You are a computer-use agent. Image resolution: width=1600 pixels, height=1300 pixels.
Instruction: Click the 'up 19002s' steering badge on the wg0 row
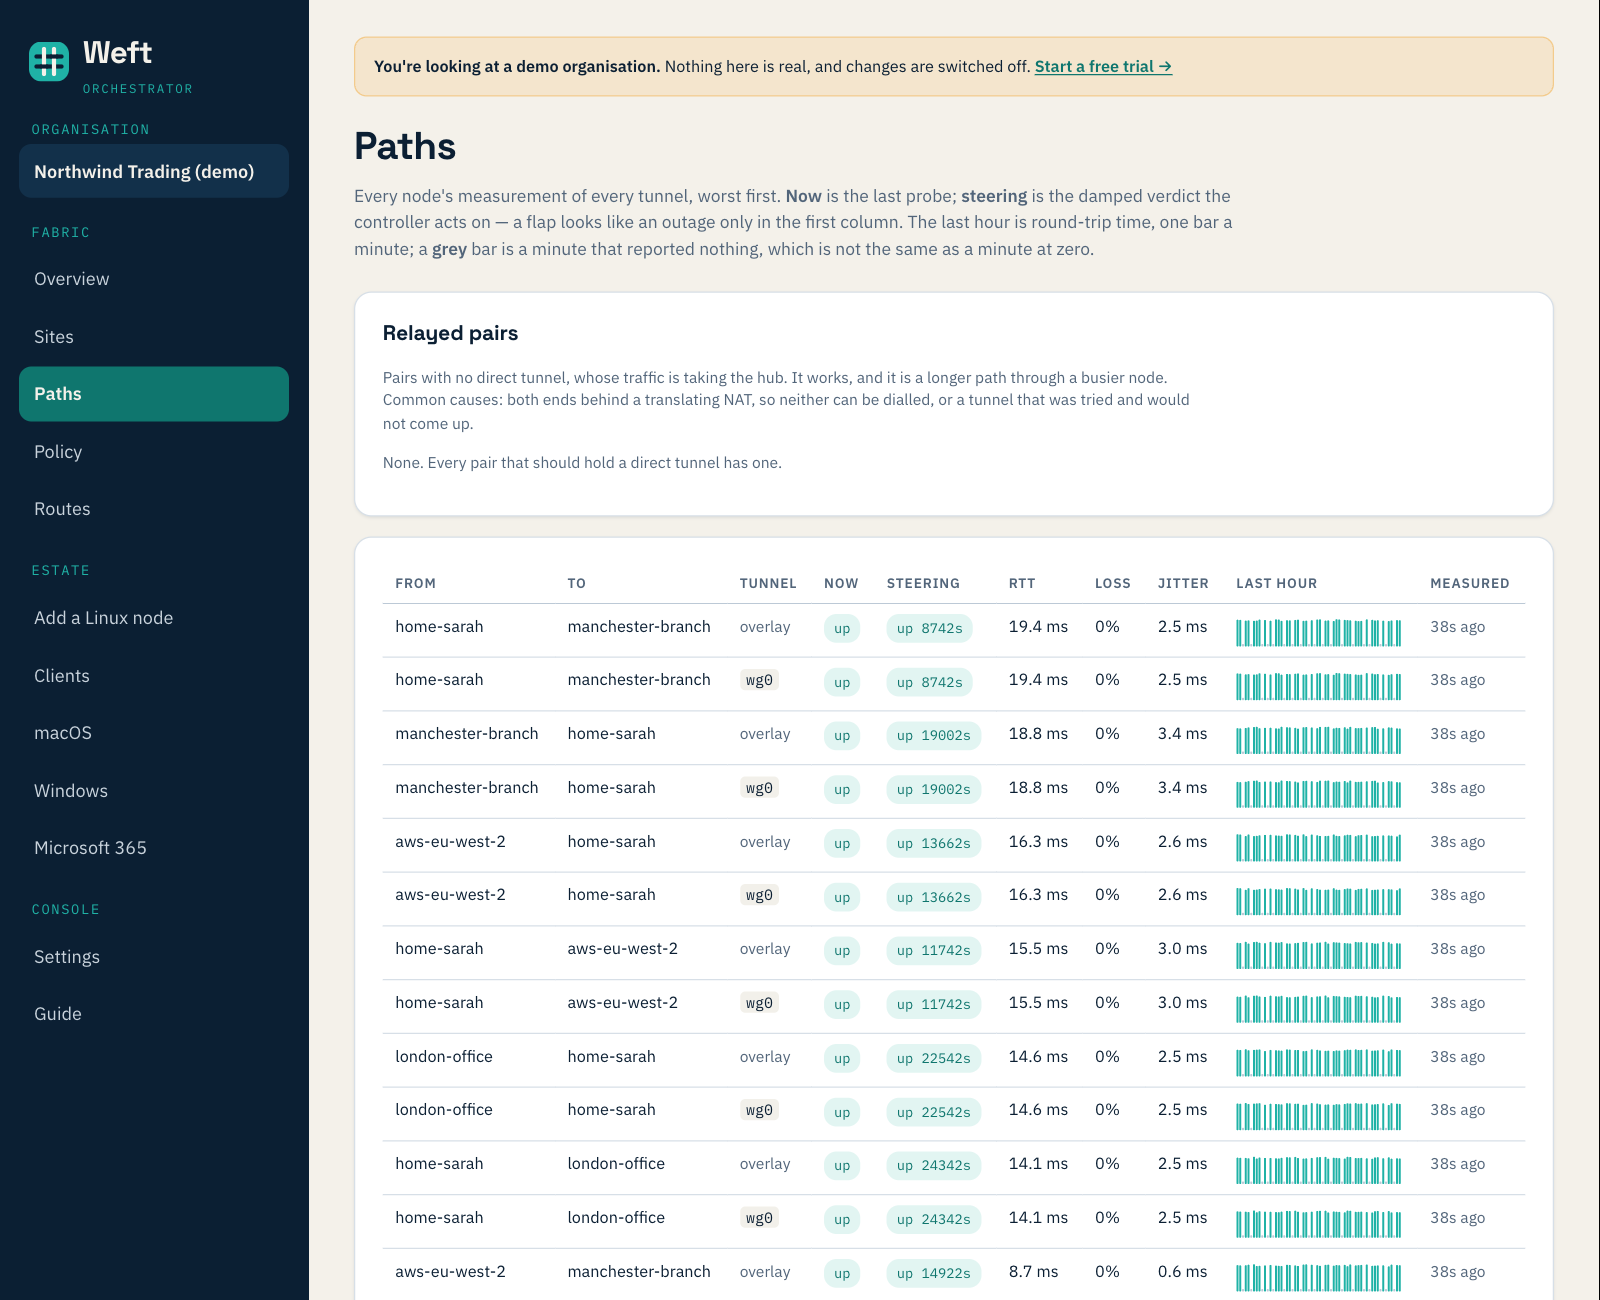[934, 789]
